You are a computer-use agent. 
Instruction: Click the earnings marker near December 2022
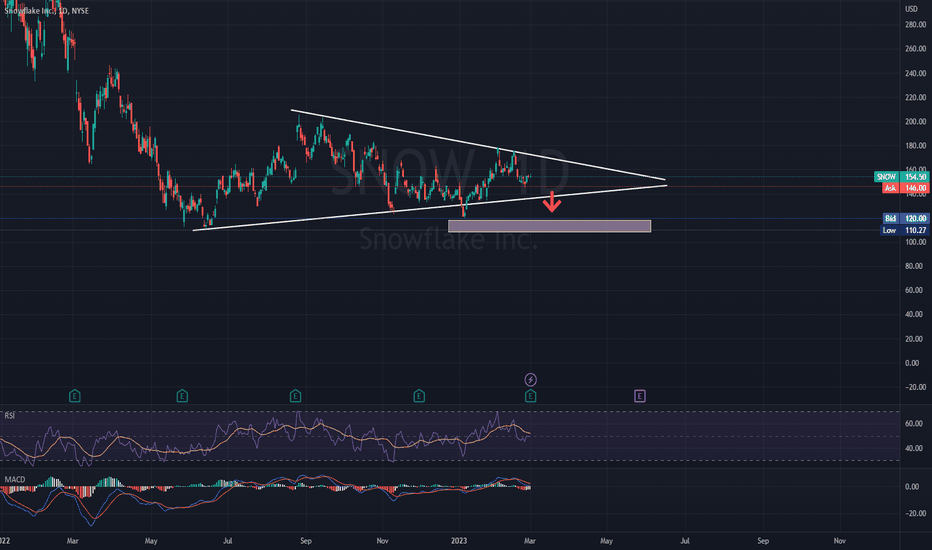coord(419,396)
